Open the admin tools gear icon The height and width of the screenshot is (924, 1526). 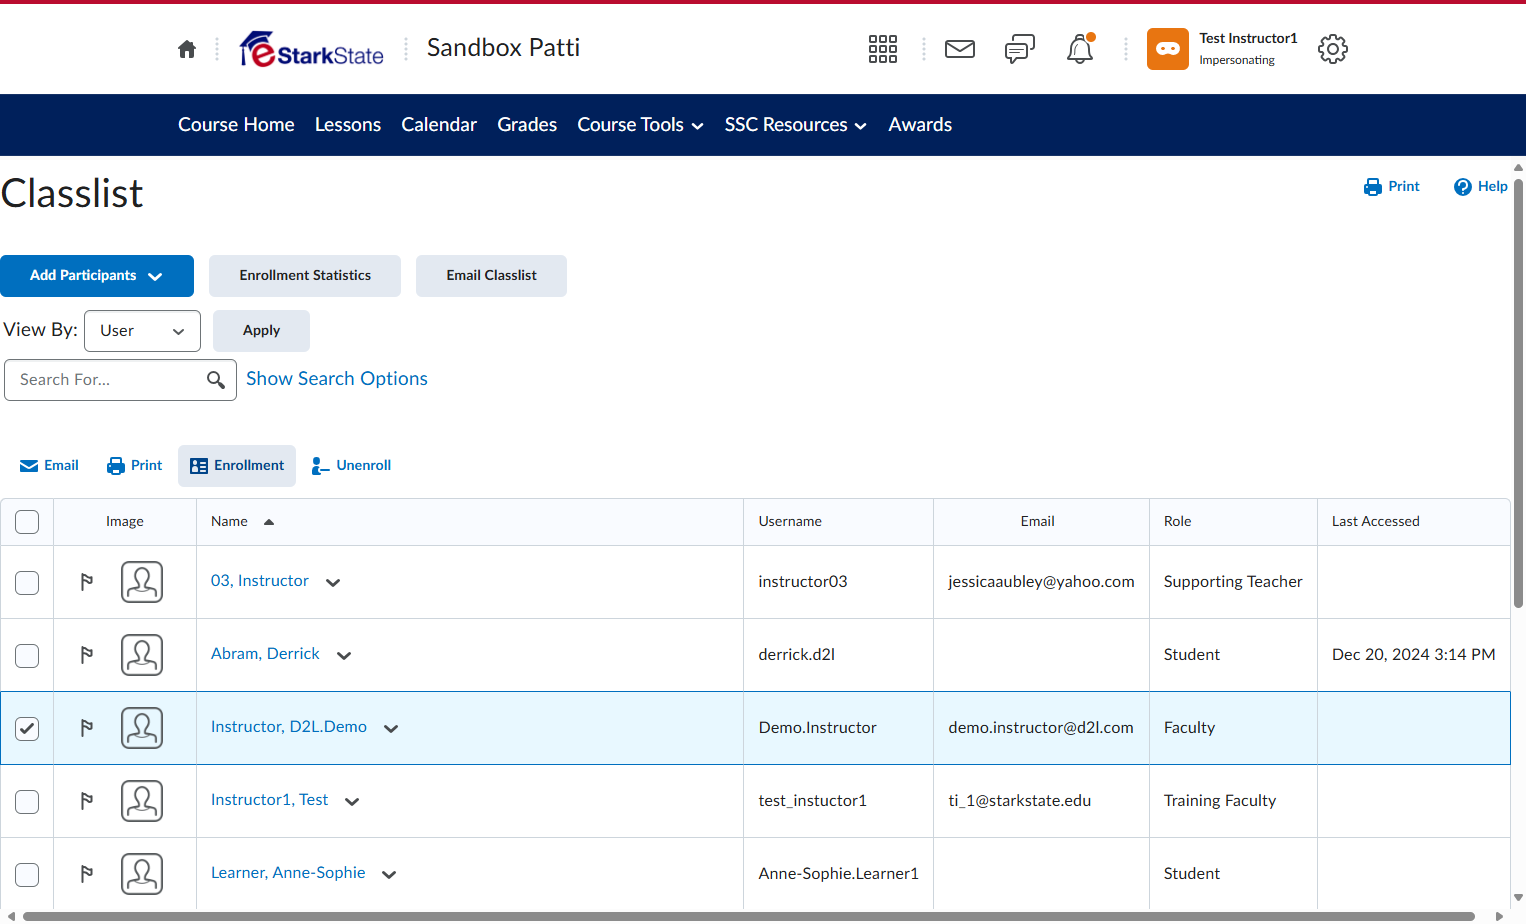(1333, 49)
